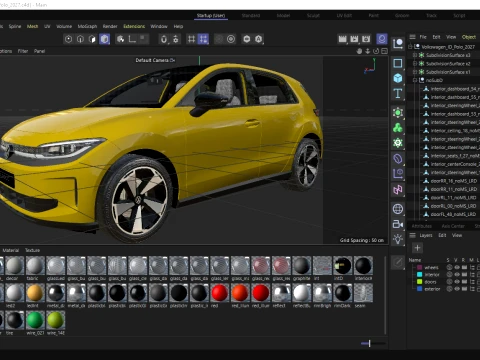Open the MoGraph menu

click(87, 26)
